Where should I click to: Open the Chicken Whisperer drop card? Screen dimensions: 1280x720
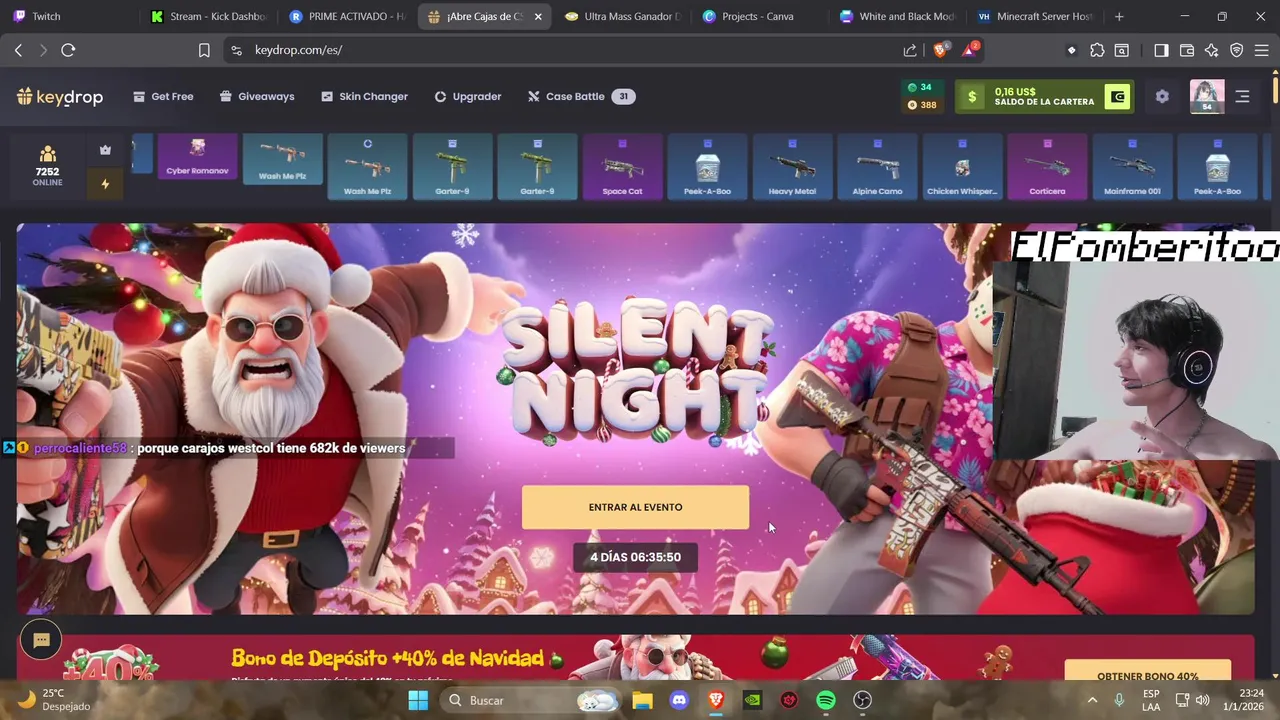point(962,167)
